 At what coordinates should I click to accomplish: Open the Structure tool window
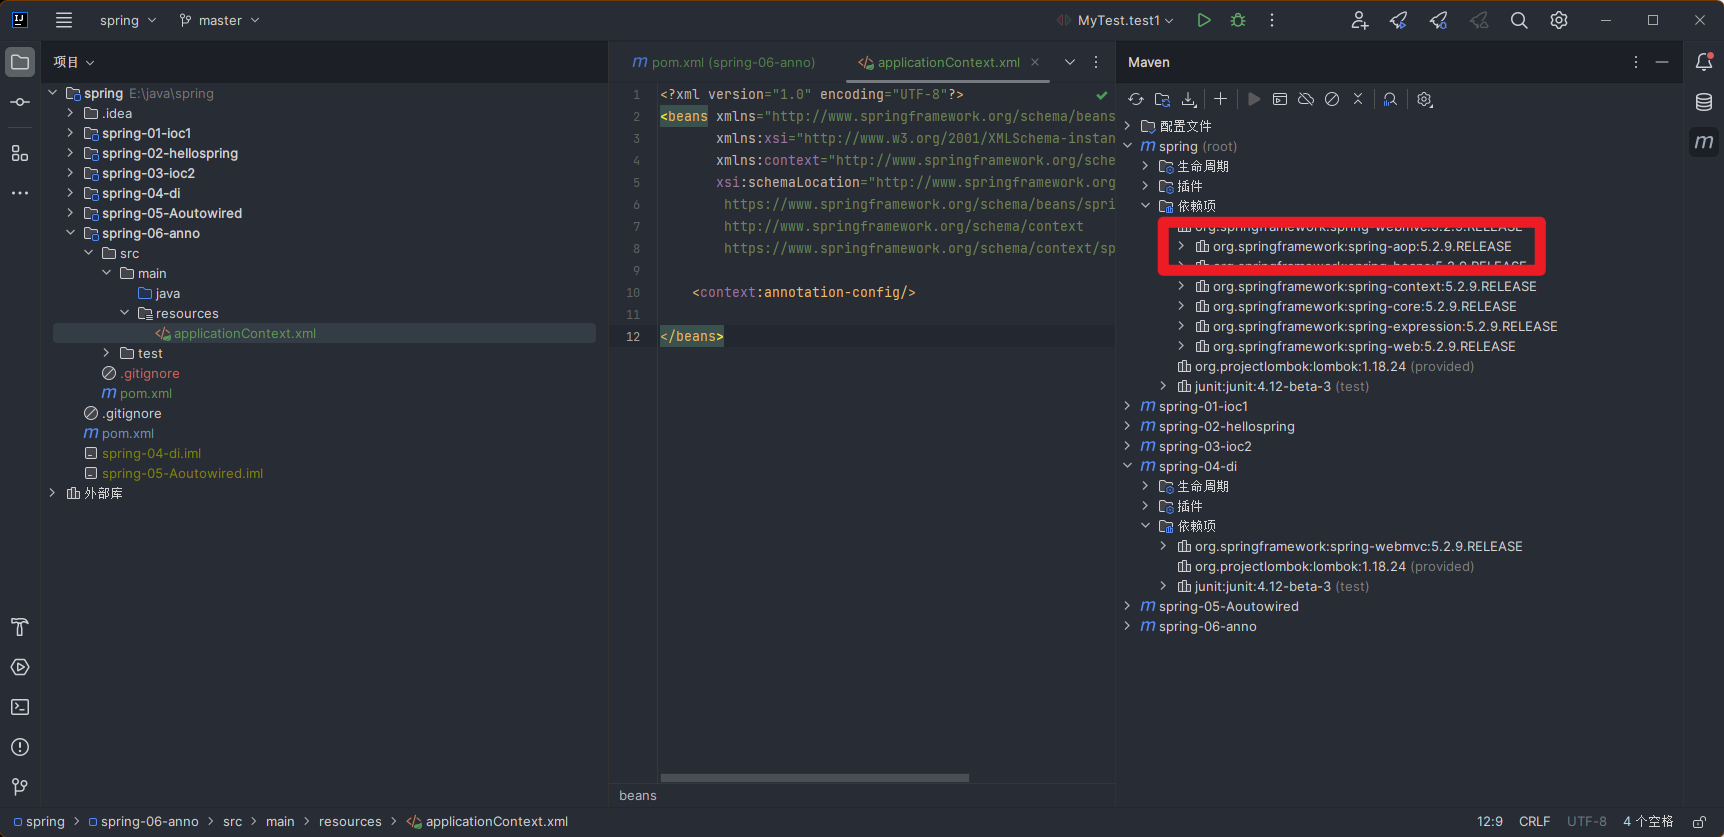click(20, 153)
